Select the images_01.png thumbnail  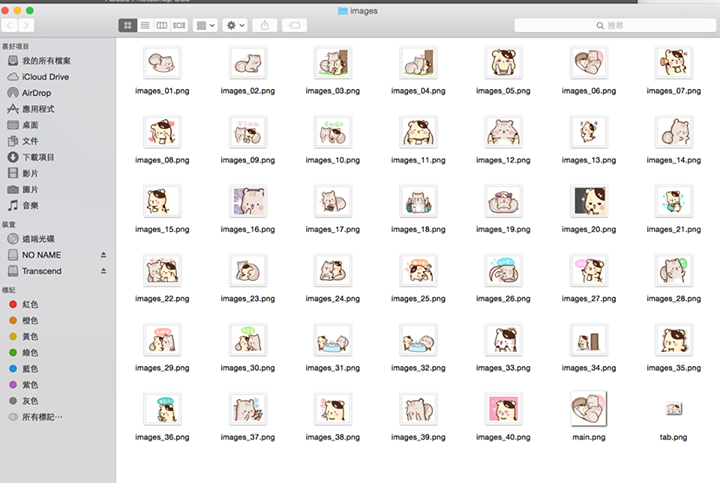tap(162, 62)
